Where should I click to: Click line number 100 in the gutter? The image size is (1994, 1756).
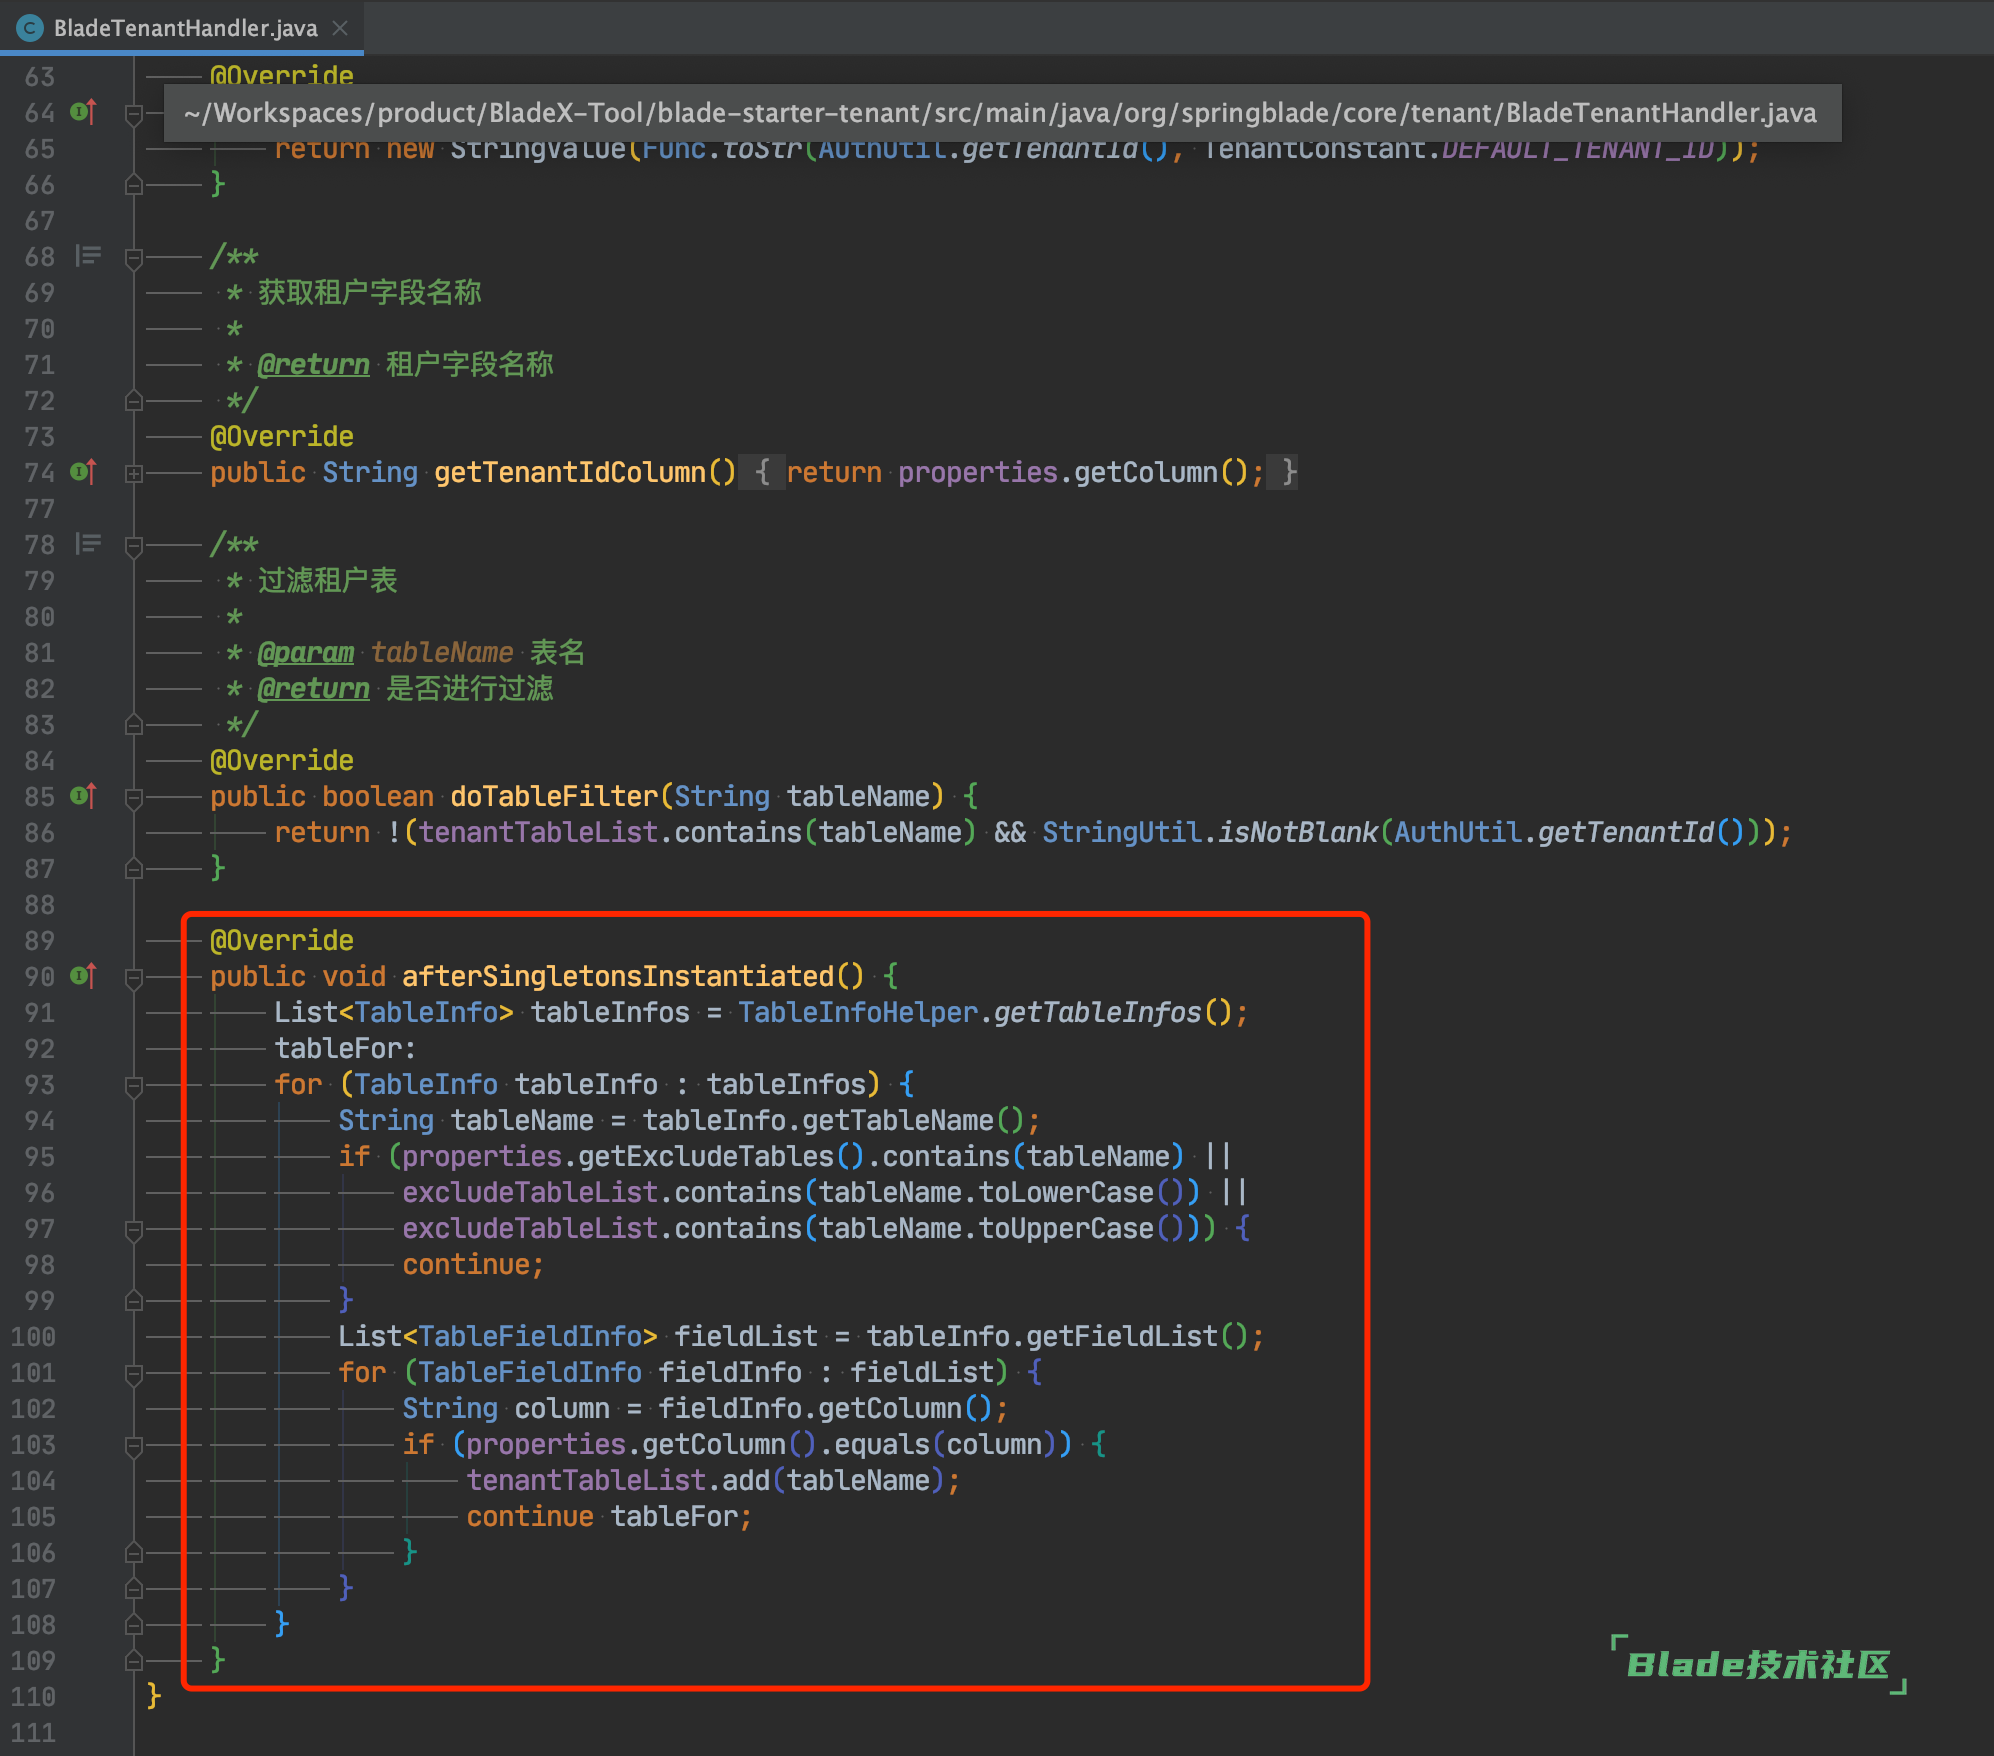tap(33, 1337)
